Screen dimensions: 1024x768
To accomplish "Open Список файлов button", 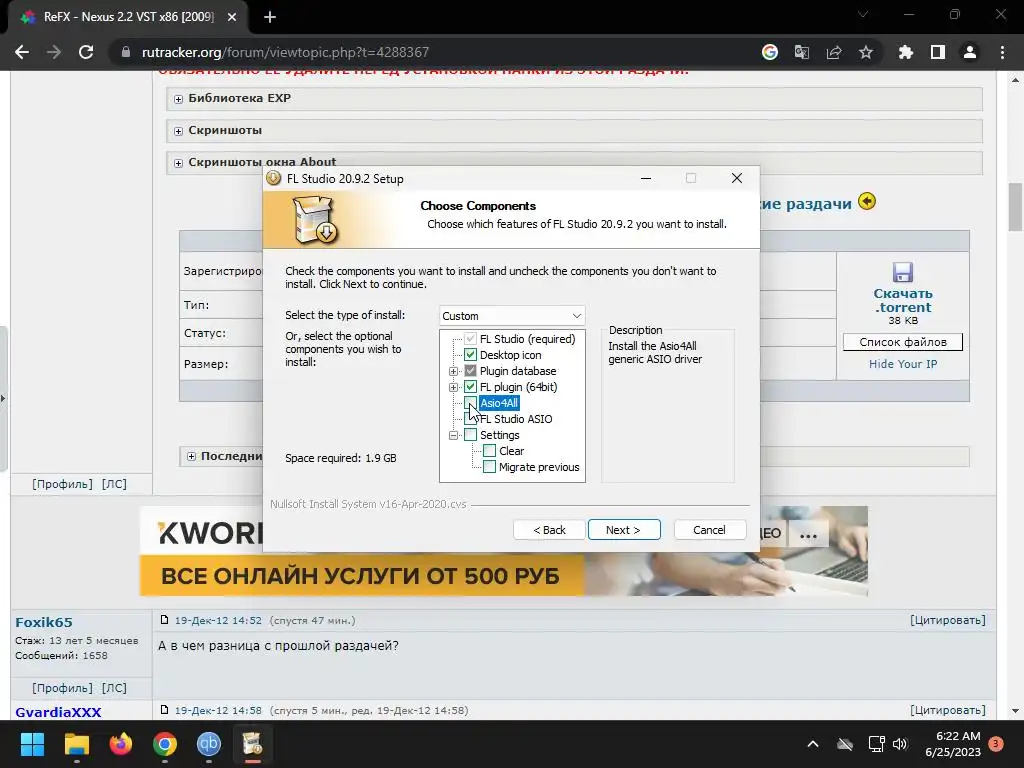I will coord(903,342).
